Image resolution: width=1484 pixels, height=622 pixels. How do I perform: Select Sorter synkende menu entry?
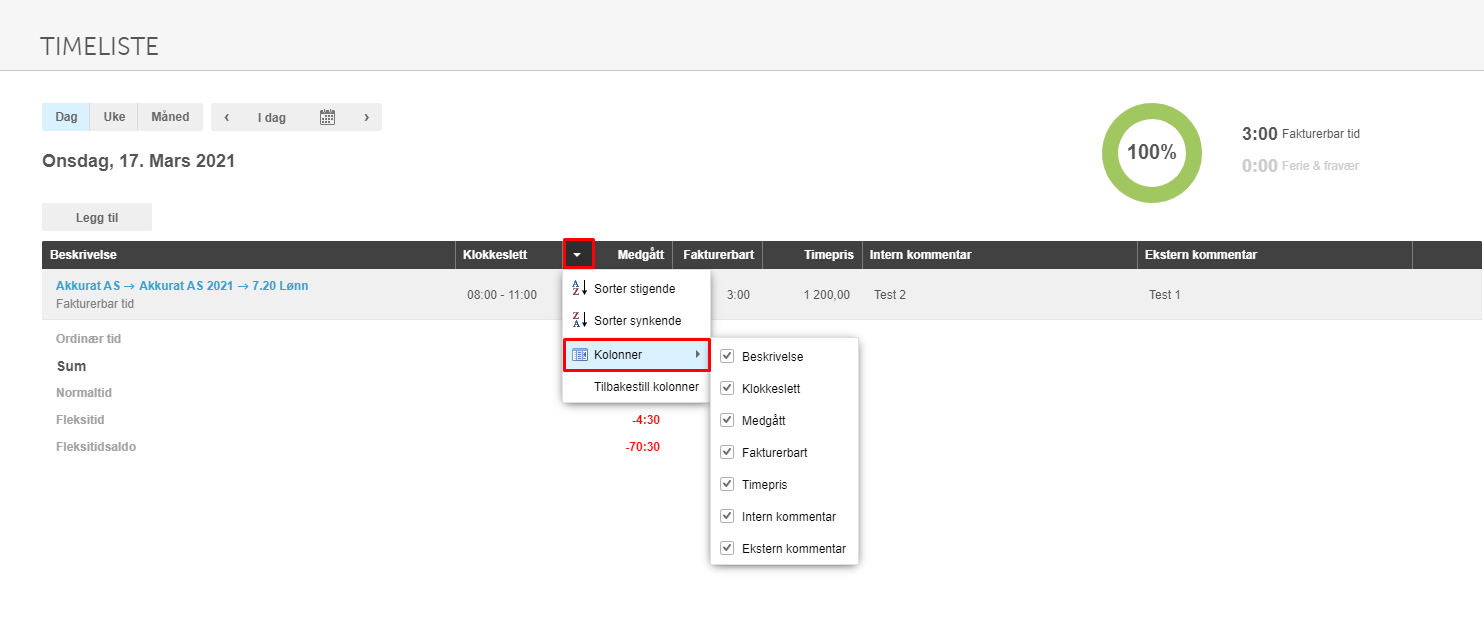pos(636,320)
